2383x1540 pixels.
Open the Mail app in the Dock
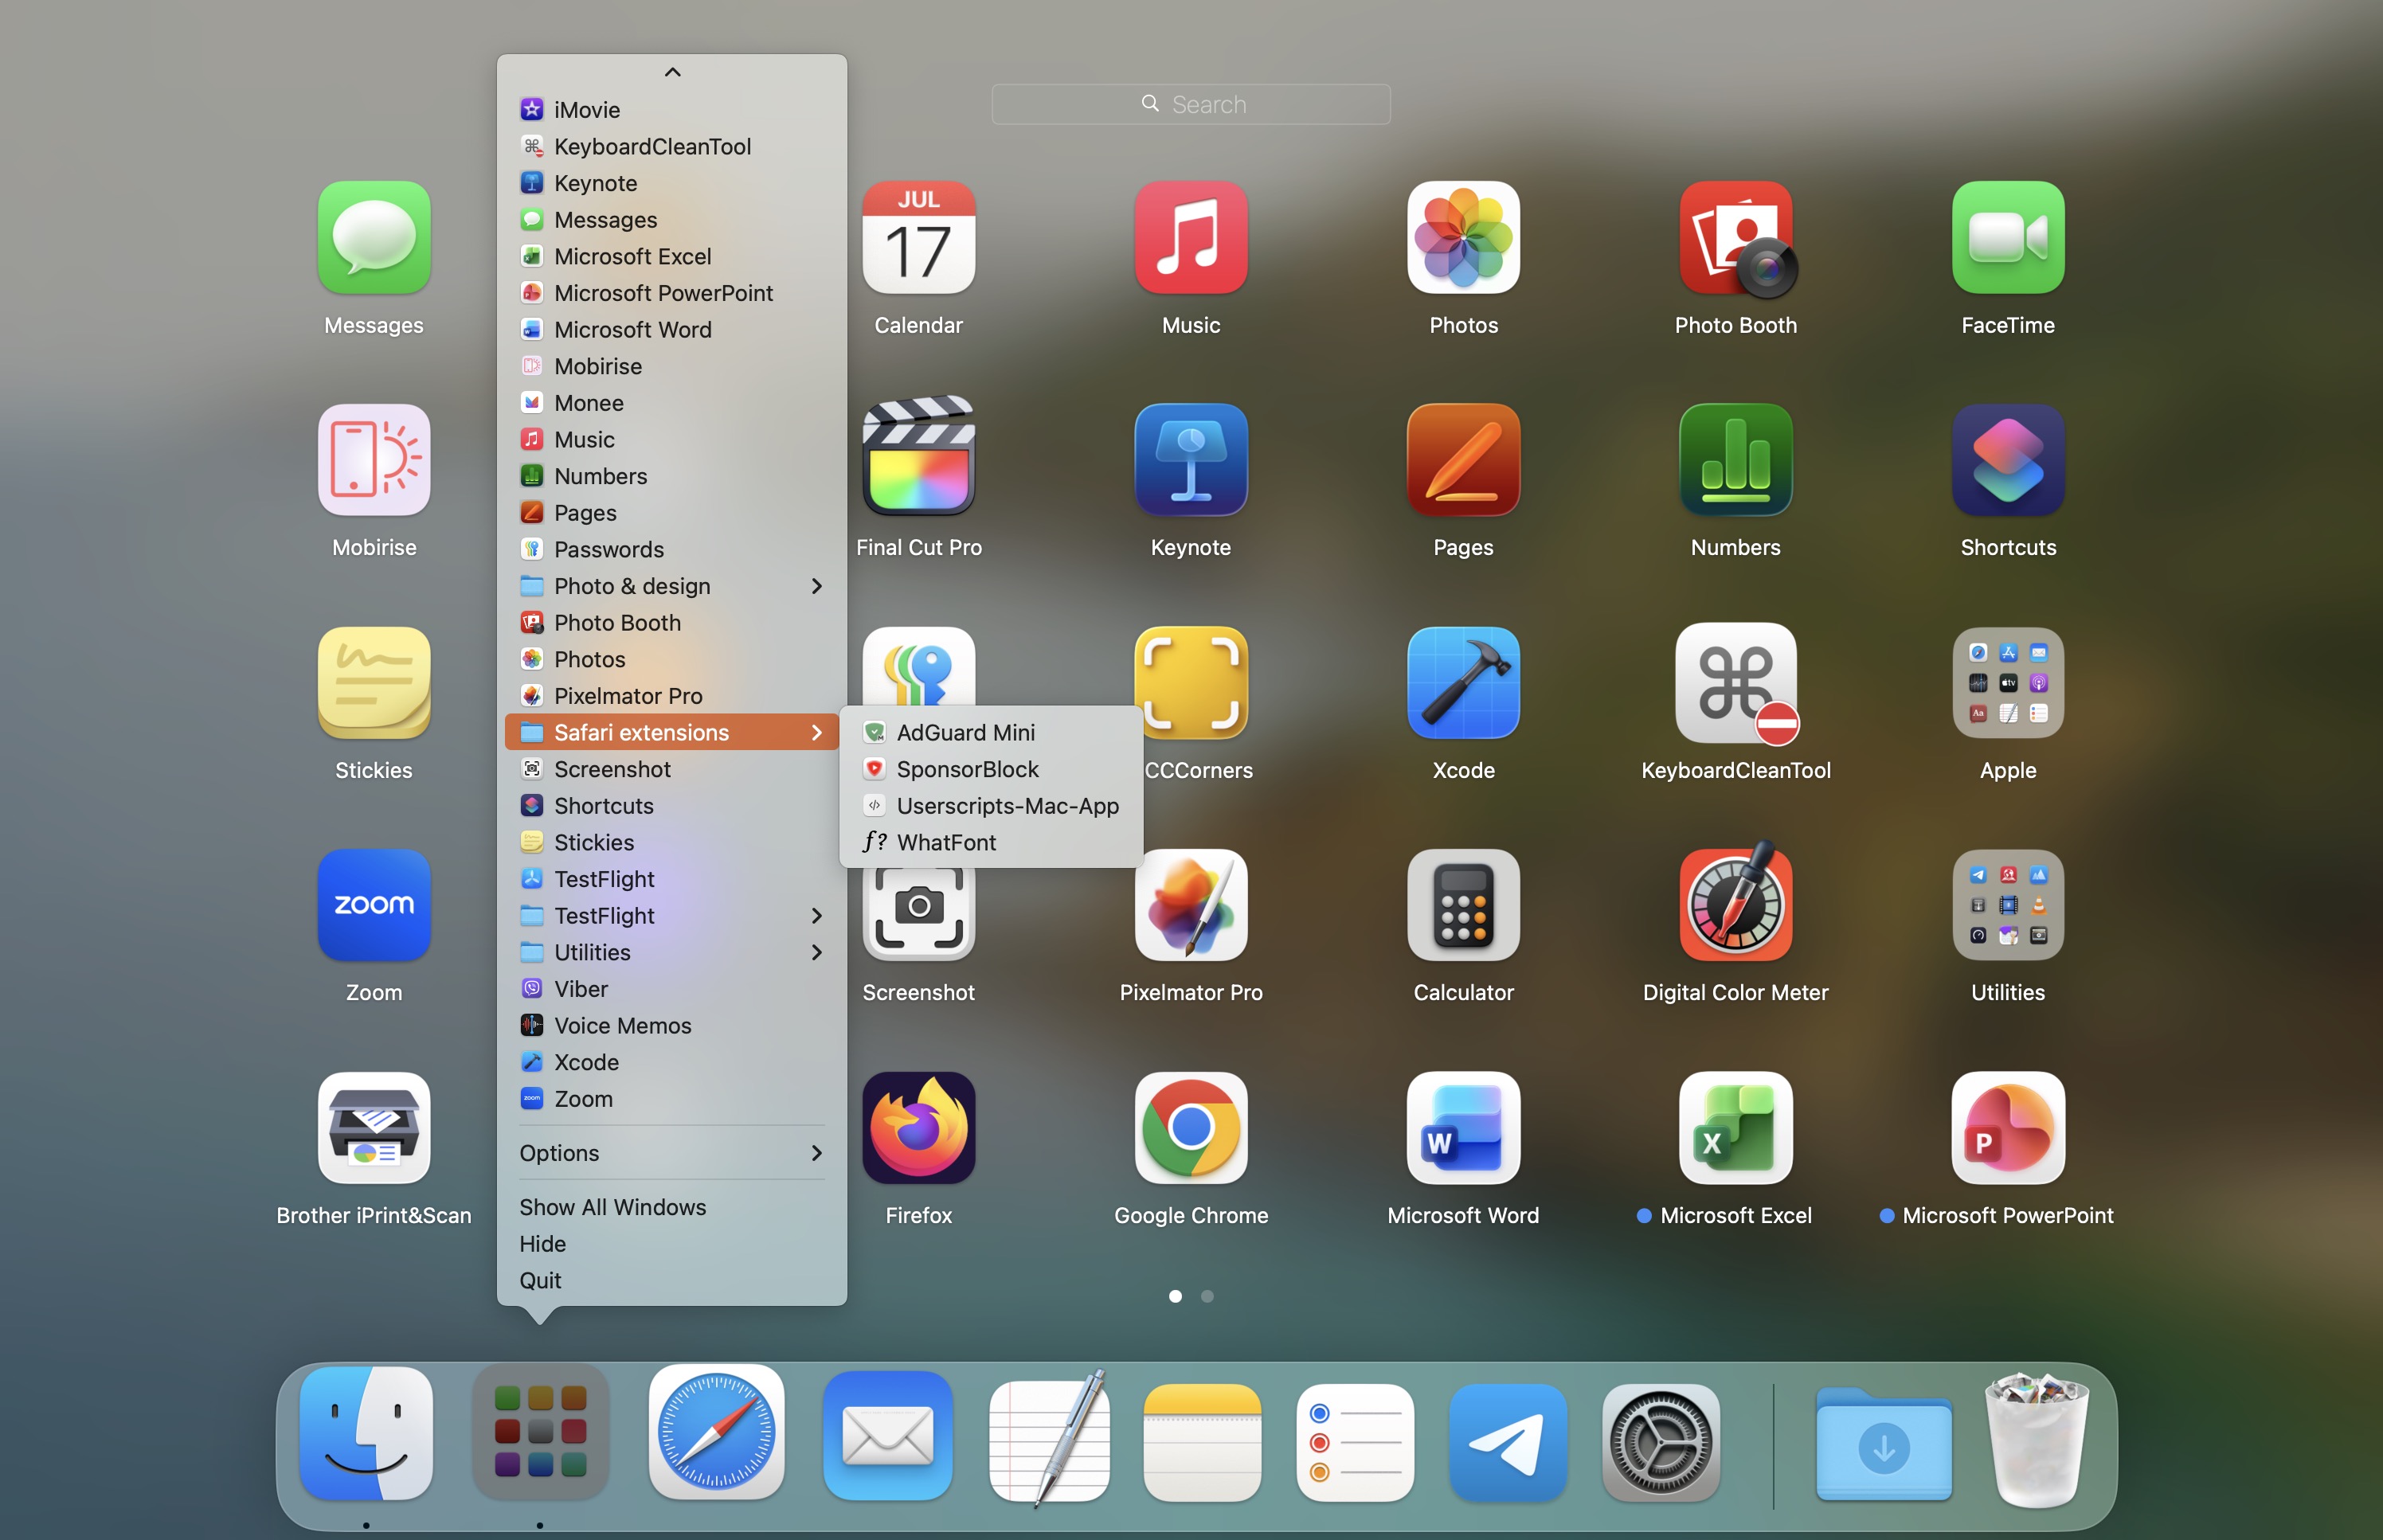pos(888,1436)
